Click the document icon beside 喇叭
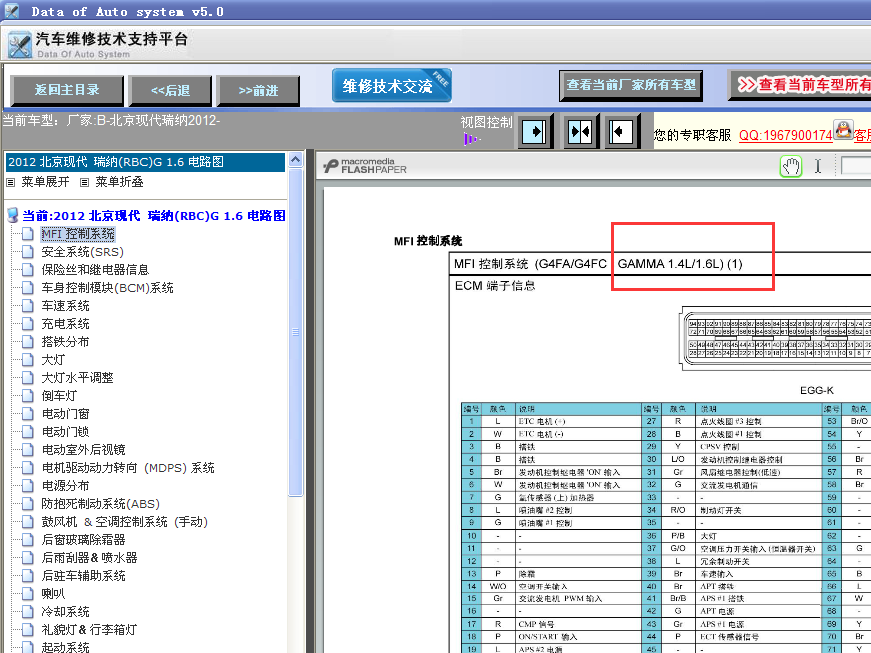This screenshot has height=653, width=871. (x=28, y=594)
